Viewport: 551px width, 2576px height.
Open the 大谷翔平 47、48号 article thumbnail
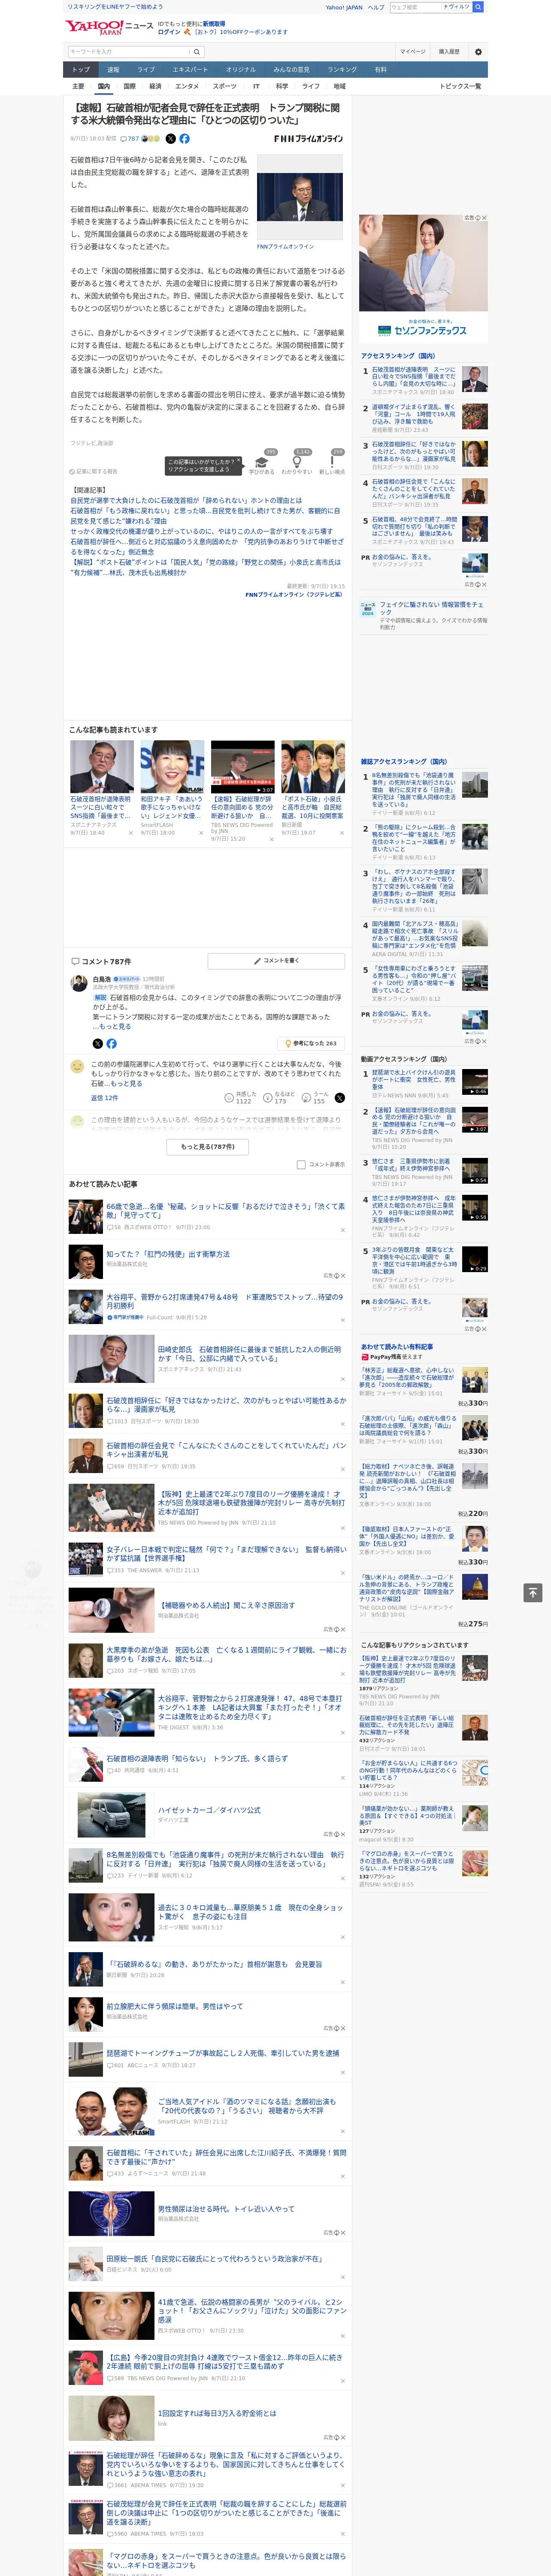tap(111, 1713)
